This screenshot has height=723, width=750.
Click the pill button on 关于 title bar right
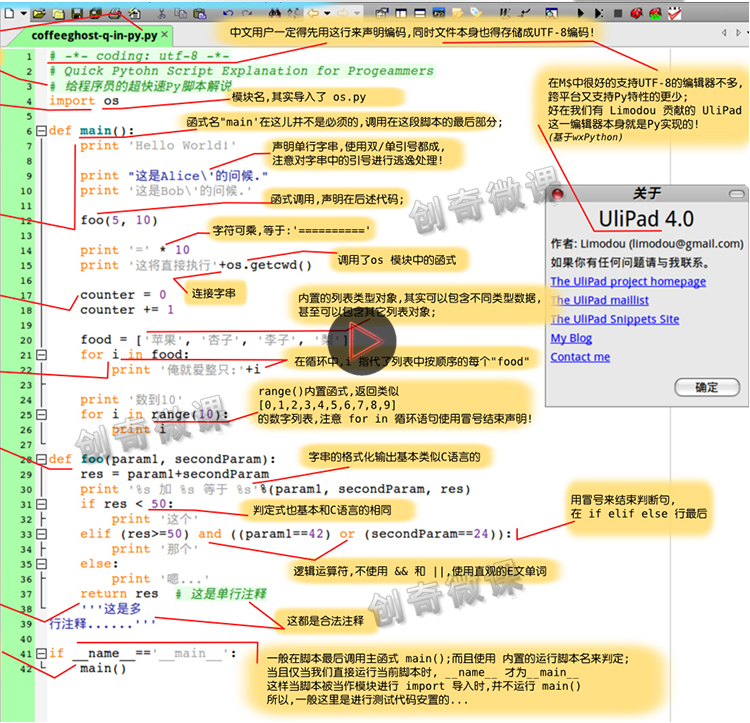pos(737,194)
